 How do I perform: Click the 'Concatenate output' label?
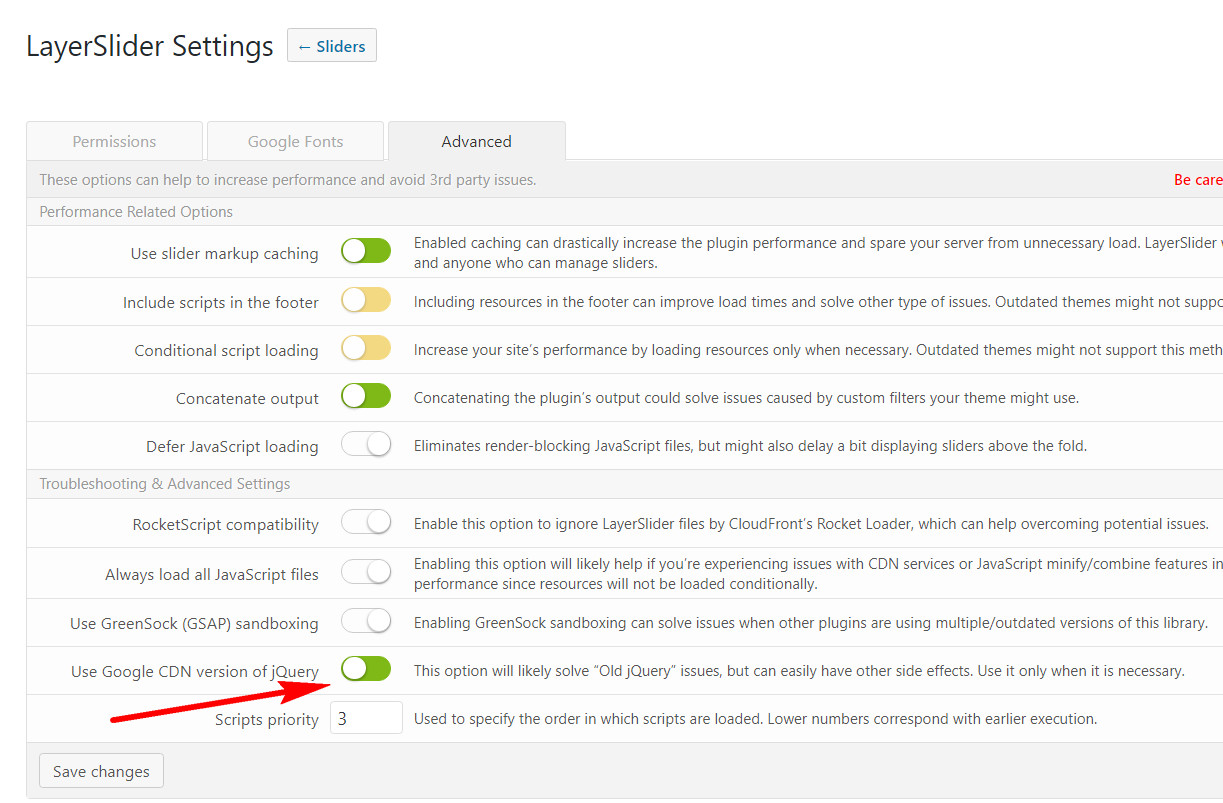pos(247,398)
